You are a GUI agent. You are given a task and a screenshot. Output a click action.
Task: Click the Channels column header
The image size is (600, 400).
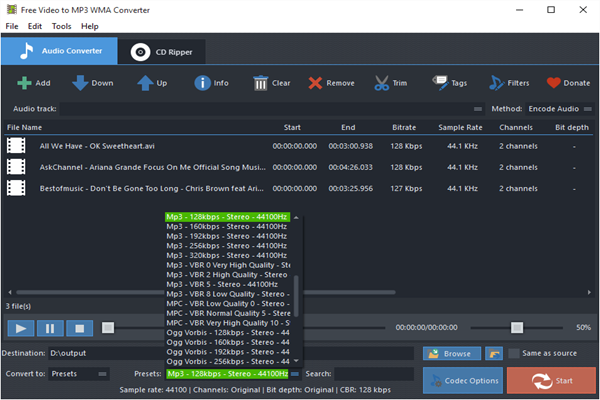pyautogui.click(x=516, y=127)
